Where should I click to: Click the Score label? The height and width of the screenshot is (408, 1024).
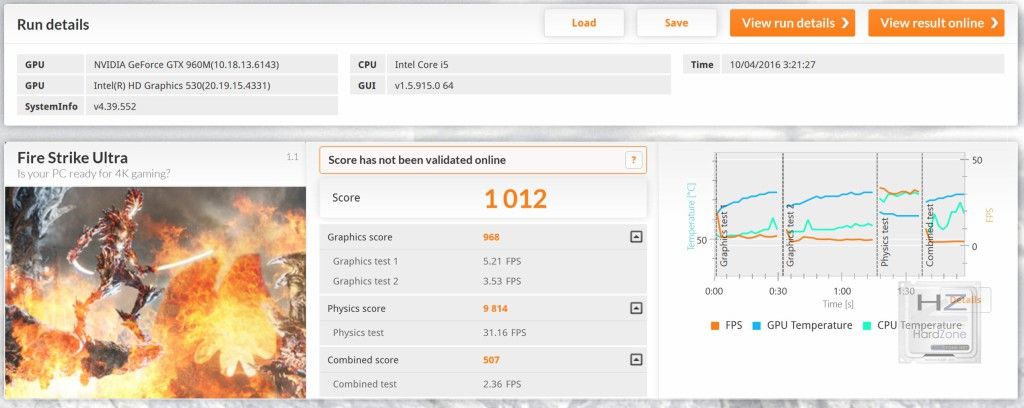click(x=346, y=198)
